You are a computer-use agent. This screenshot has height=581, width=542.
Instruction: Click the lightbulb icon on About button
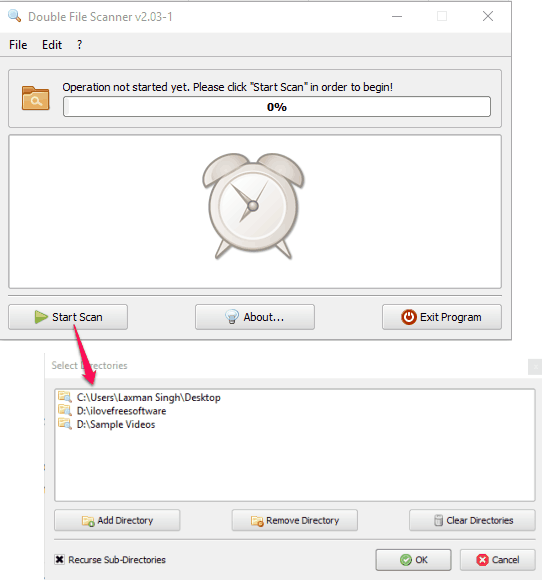point(232,317)
